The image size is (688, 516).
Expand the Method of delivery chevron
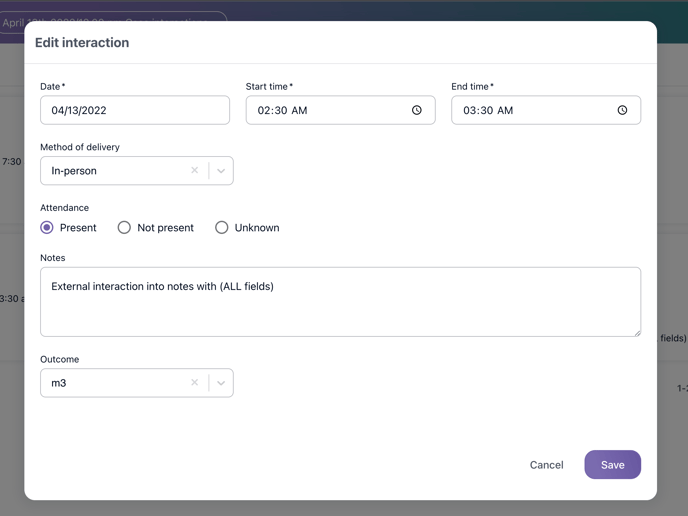pyautogui.click(x=221, y=171)
